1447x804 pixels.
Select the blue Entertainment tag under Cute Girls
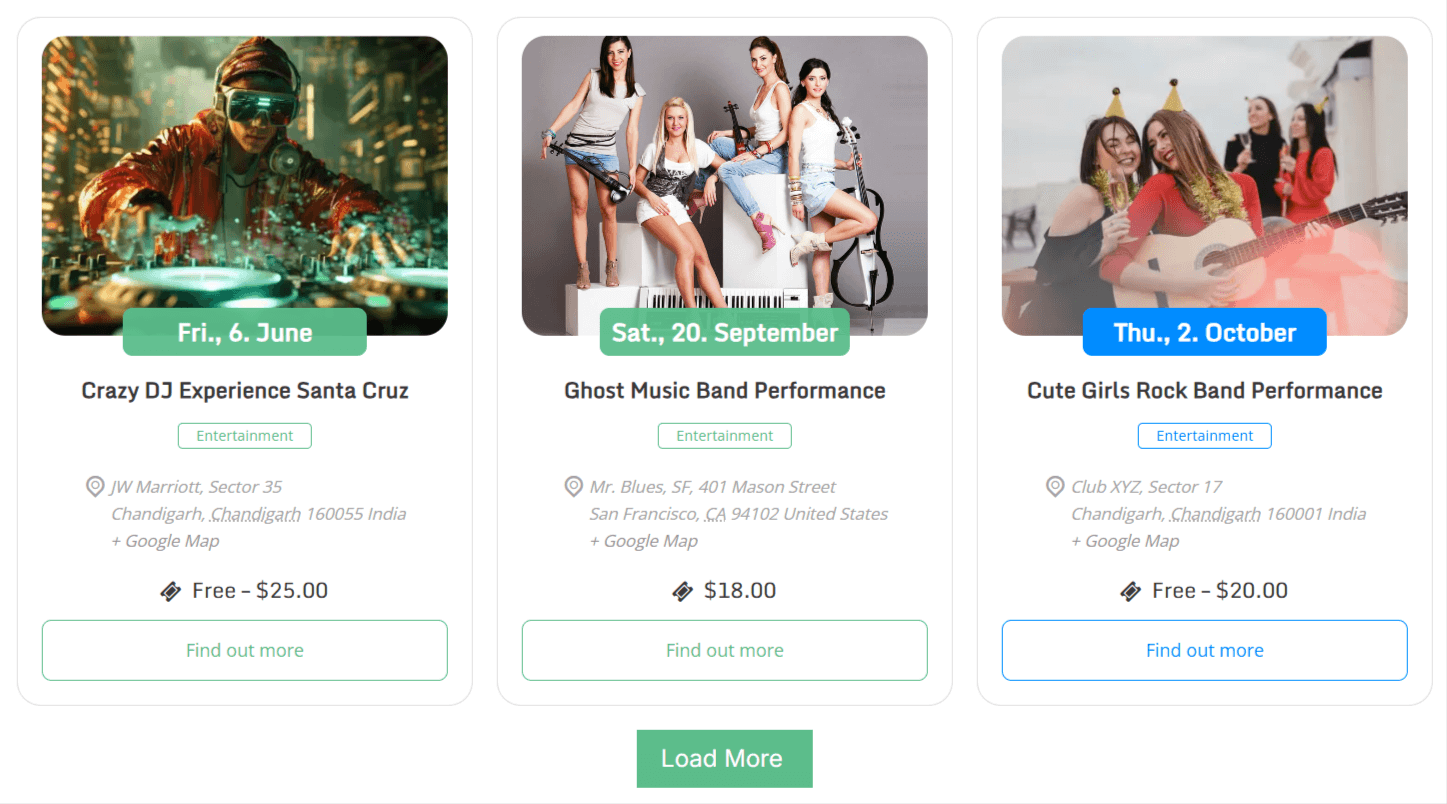pyautogui.click(x=1205, y=436)
